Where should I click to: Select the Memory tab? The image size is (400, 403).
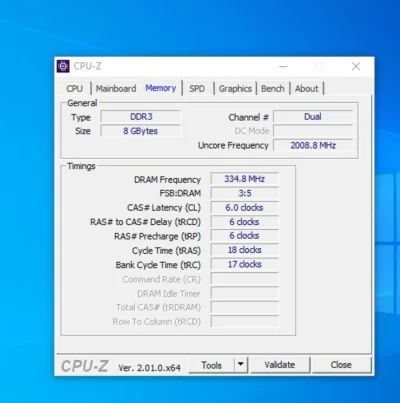(x=161, y=88)
